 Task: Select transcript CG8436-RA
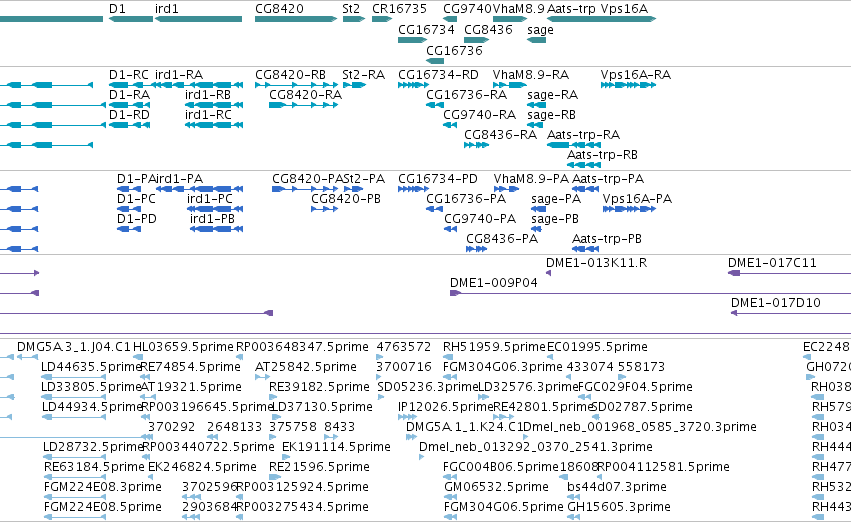point(477,145)
